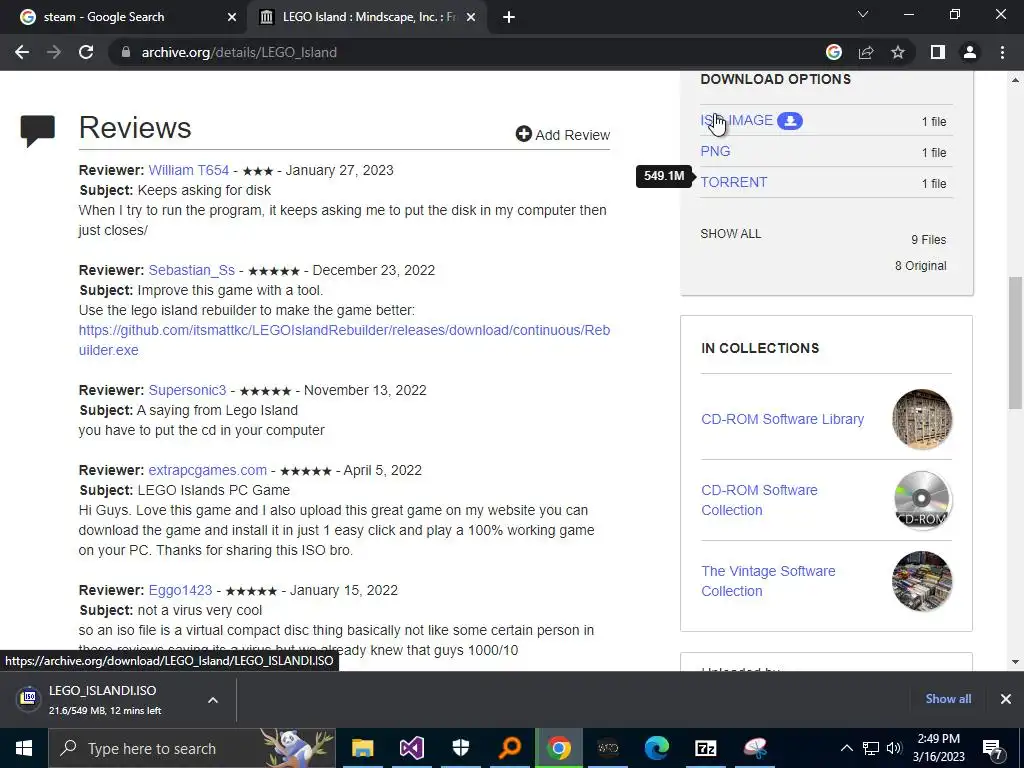The height and width of the screenshot is (768, 1024).
Task: Open the volume tray icon
Action: tap(894, 748)
